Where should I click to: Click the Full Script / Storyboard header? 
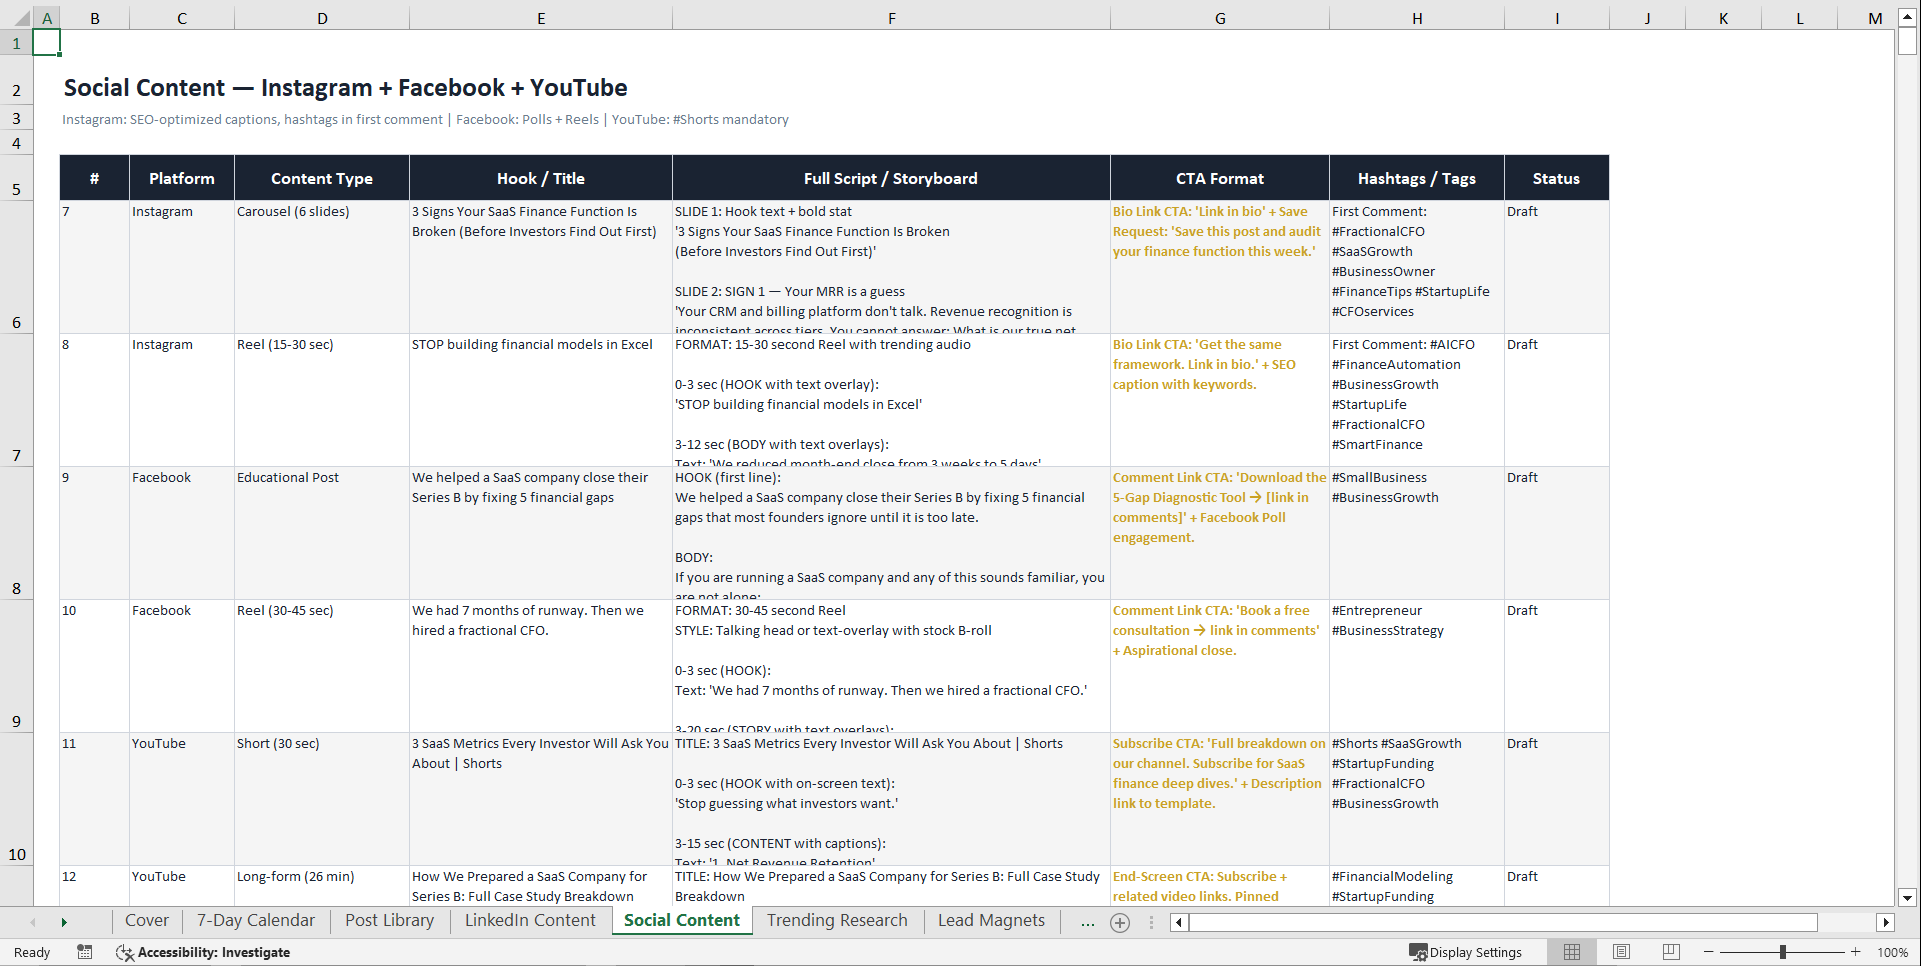point(891,178)
